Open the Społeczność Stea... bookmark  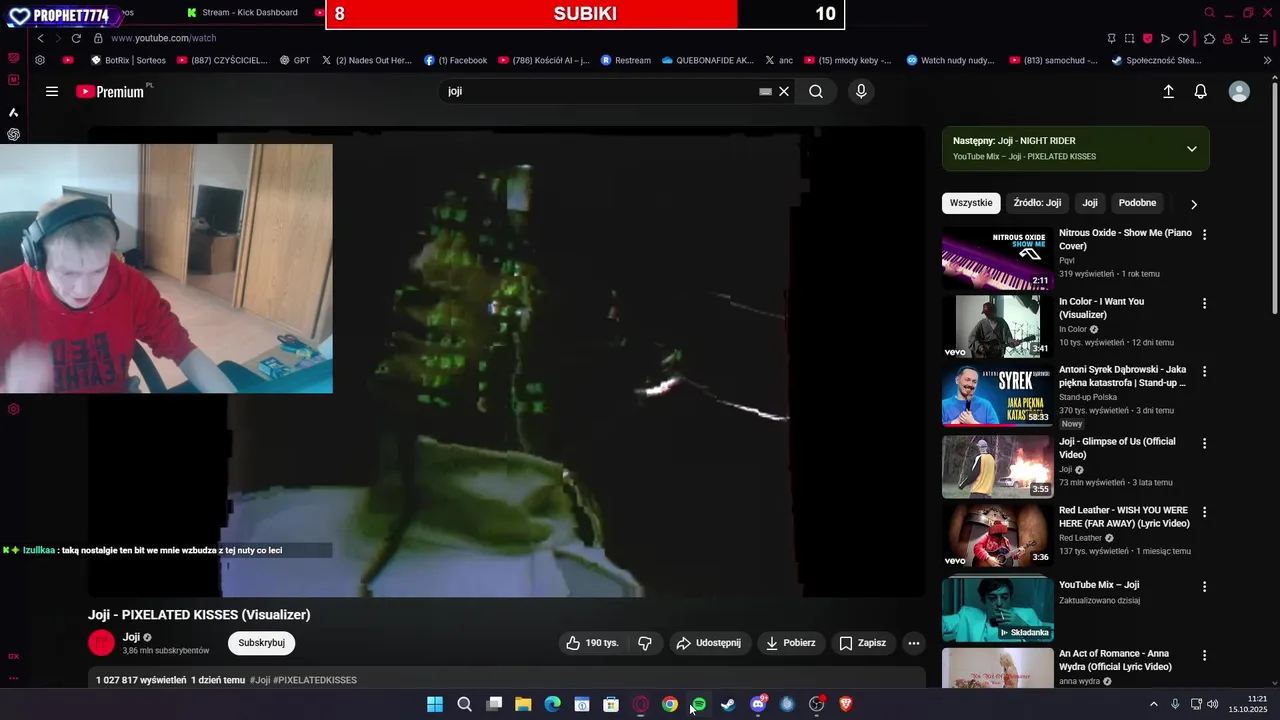click(1157, 60)
